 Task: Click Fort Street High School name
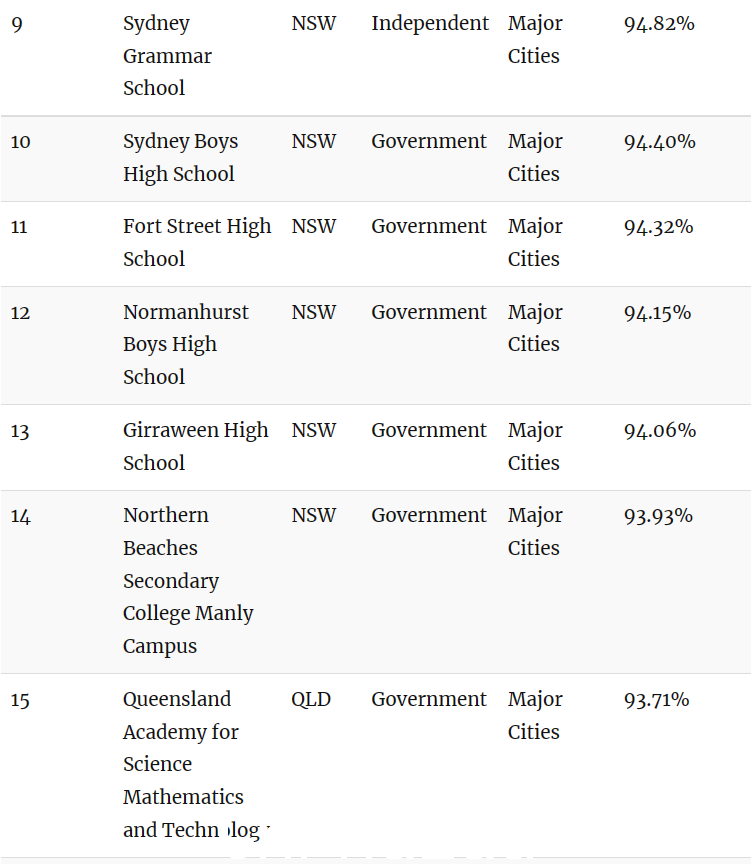click(197, 242)
